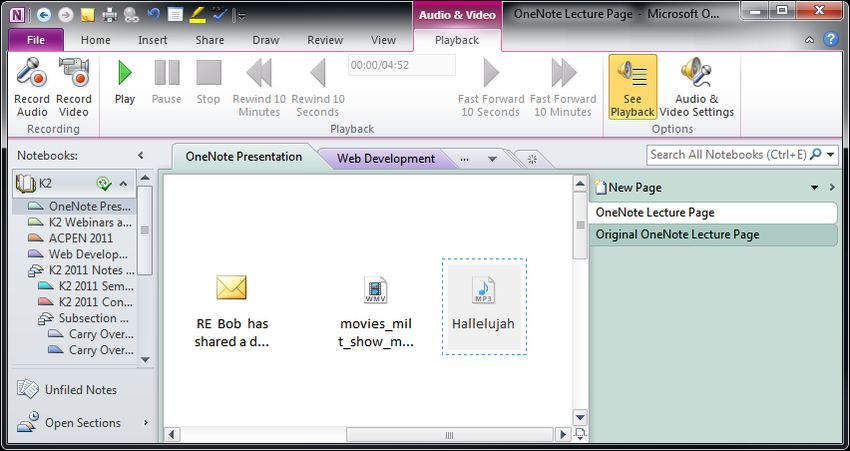Click Fast Forward 10 Seconds

pyautogui.click(x=491, y=87)
